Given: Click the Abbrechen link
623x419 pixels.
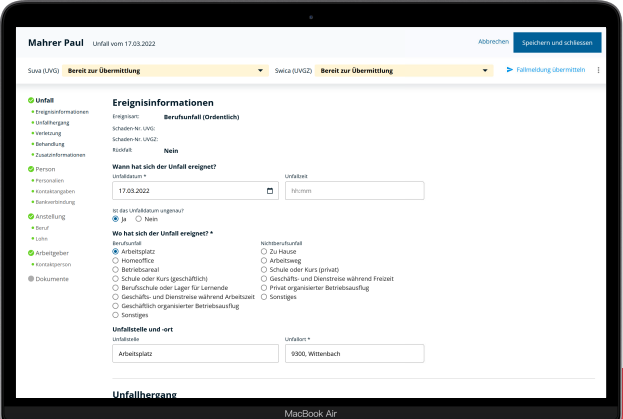Looking at the screenshot, I should click(x=493, y=43).
